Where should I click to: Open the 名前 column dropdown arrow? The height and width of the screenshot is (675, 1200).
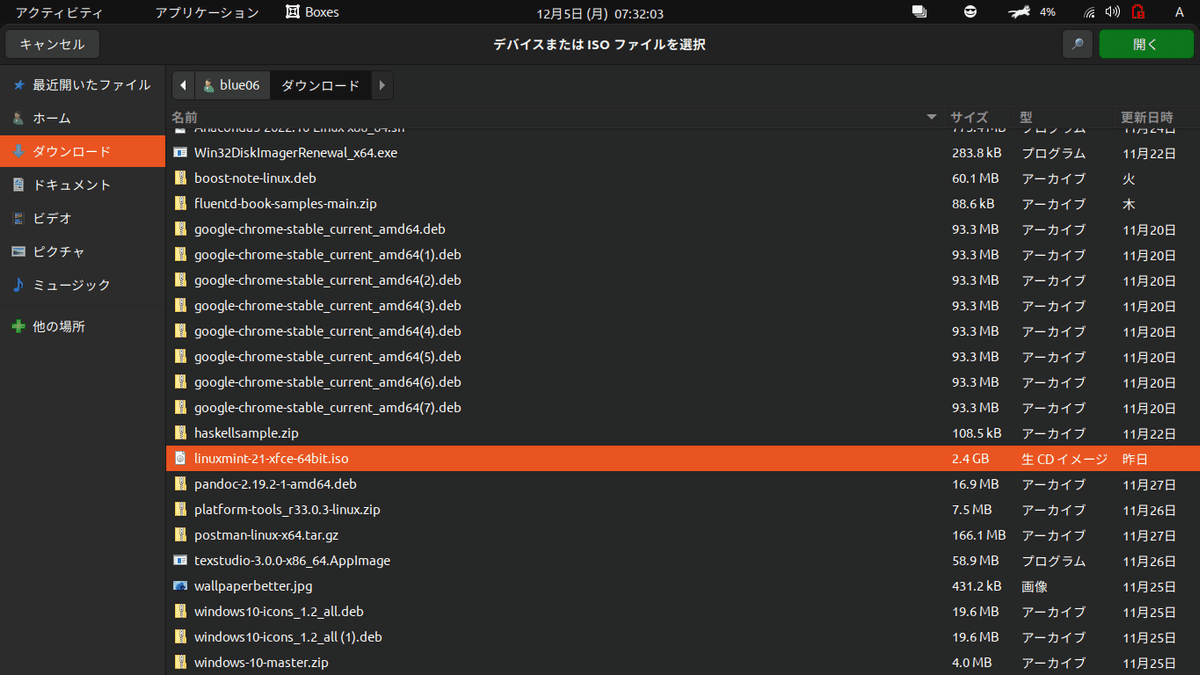click(x=931, y=117)
